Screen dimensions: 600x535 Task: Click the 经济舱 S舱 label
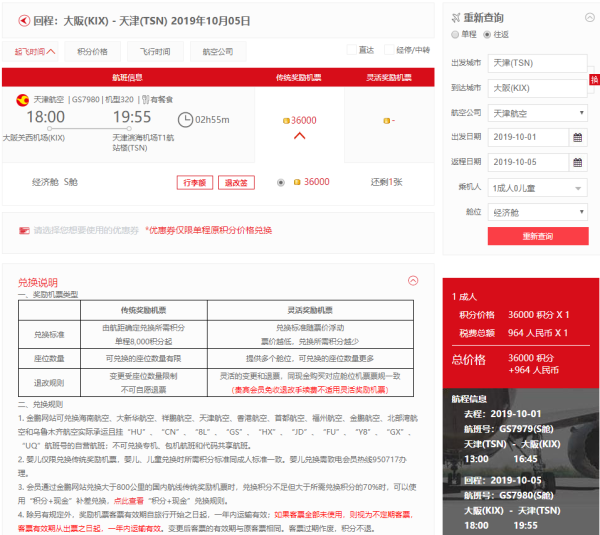coord(55,182)
